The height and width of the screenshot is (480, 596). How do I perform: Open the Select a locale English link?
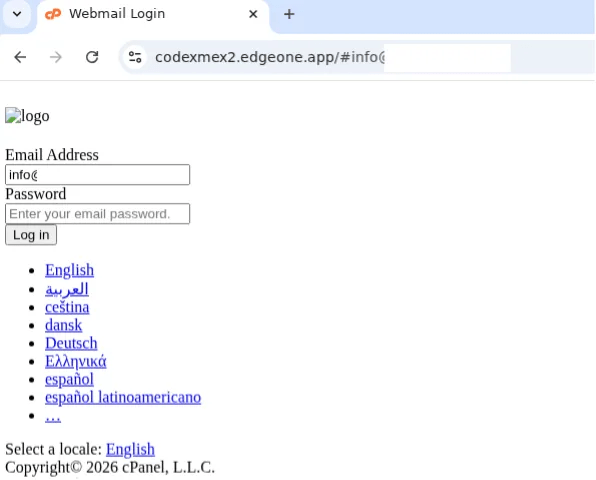click(130, 449)
